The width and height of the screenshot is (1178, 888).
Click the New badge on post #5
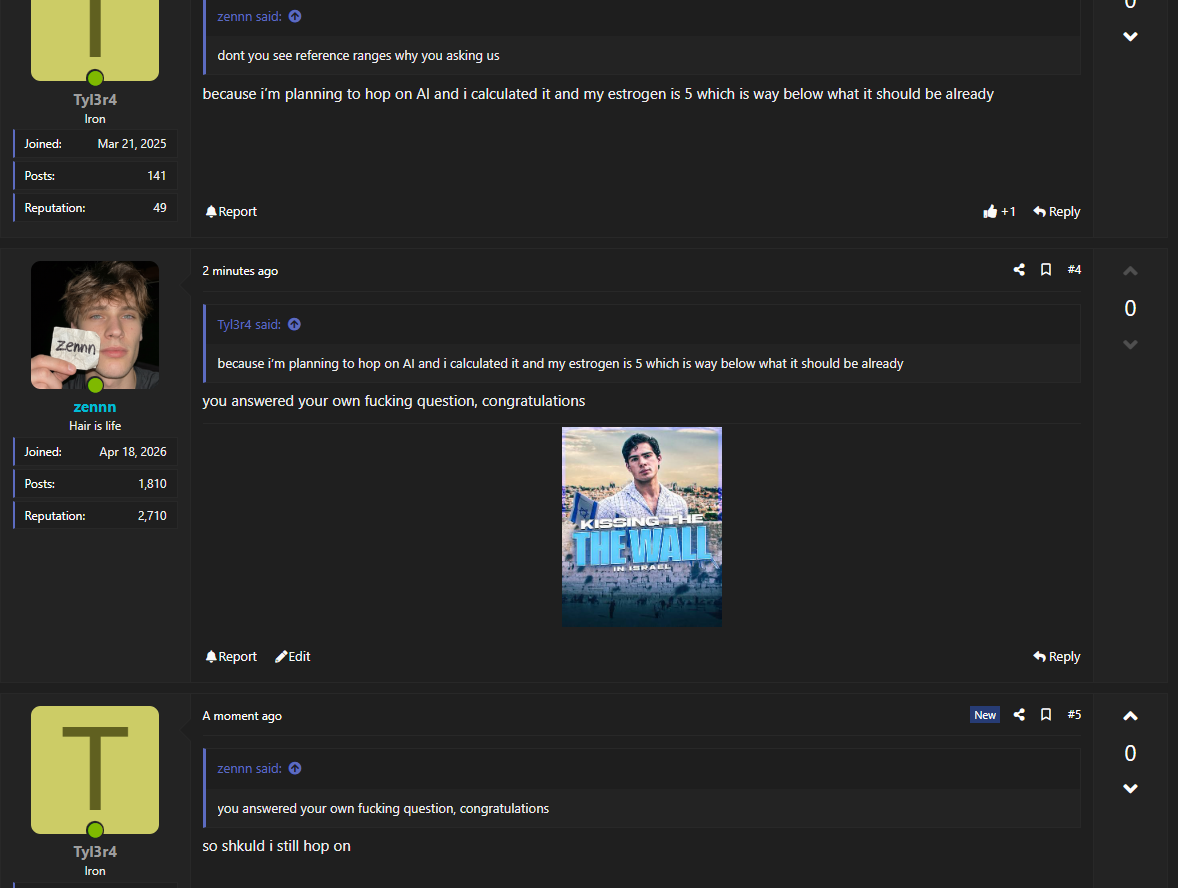click(x=985, y=715)
